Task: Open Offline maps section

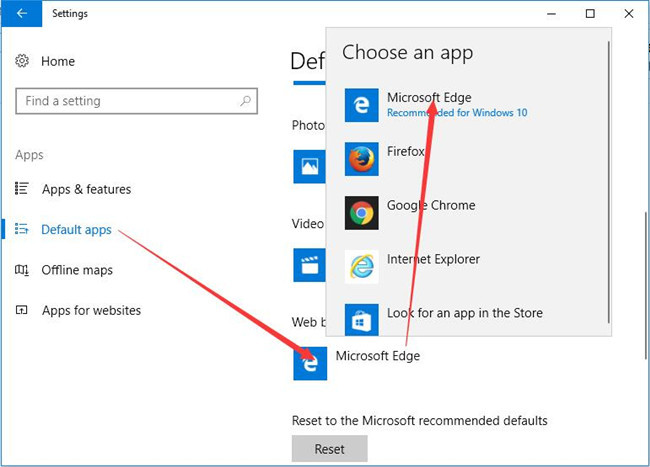Action: click(x=77, y=270)
